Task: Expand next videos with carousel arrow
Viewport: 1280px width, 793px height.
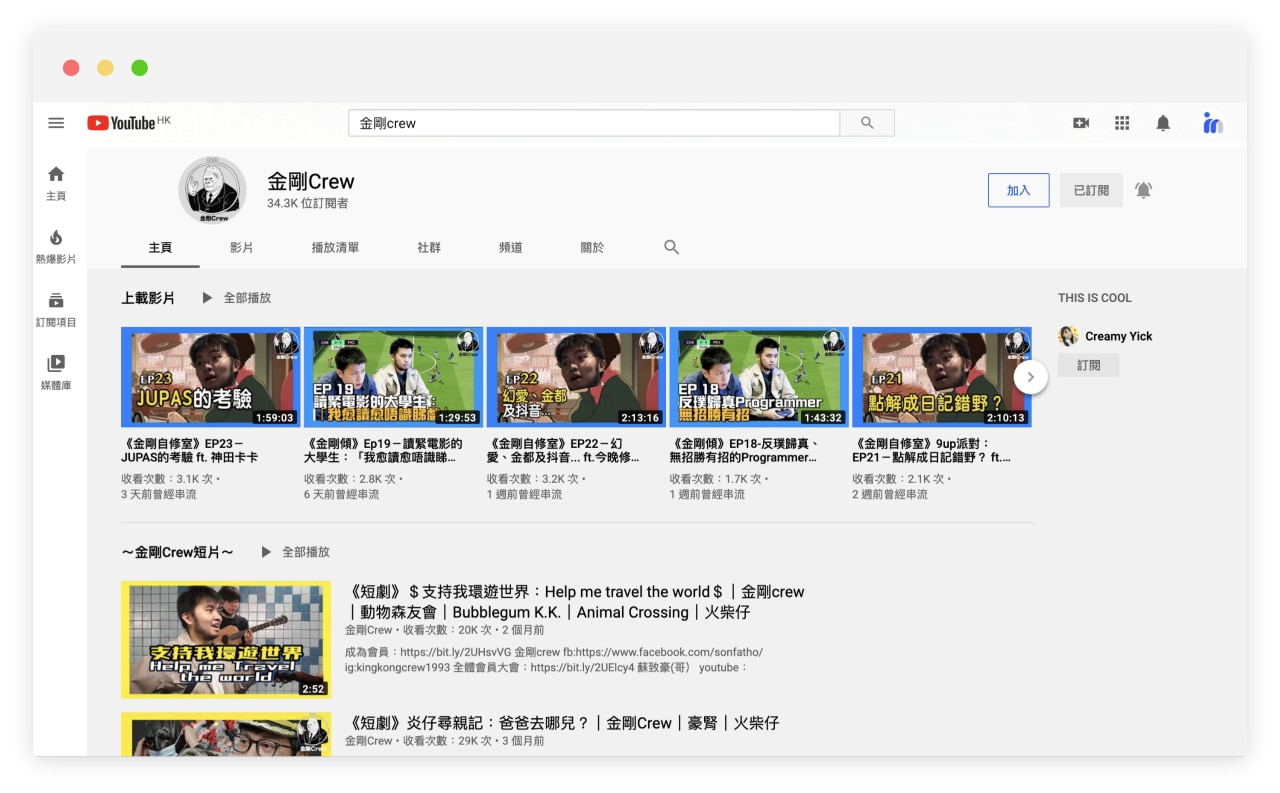Action: pos(1030,377)
